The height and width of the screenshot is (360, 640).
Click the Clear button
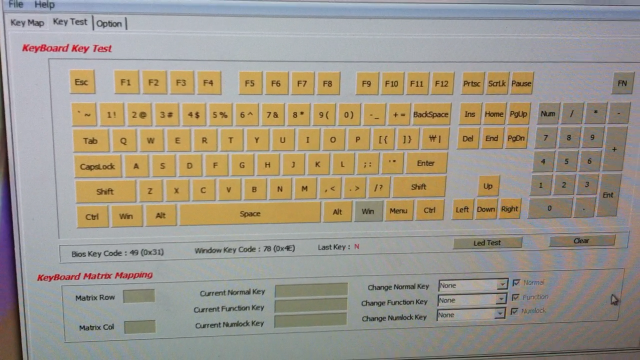(x=582, y=241)
